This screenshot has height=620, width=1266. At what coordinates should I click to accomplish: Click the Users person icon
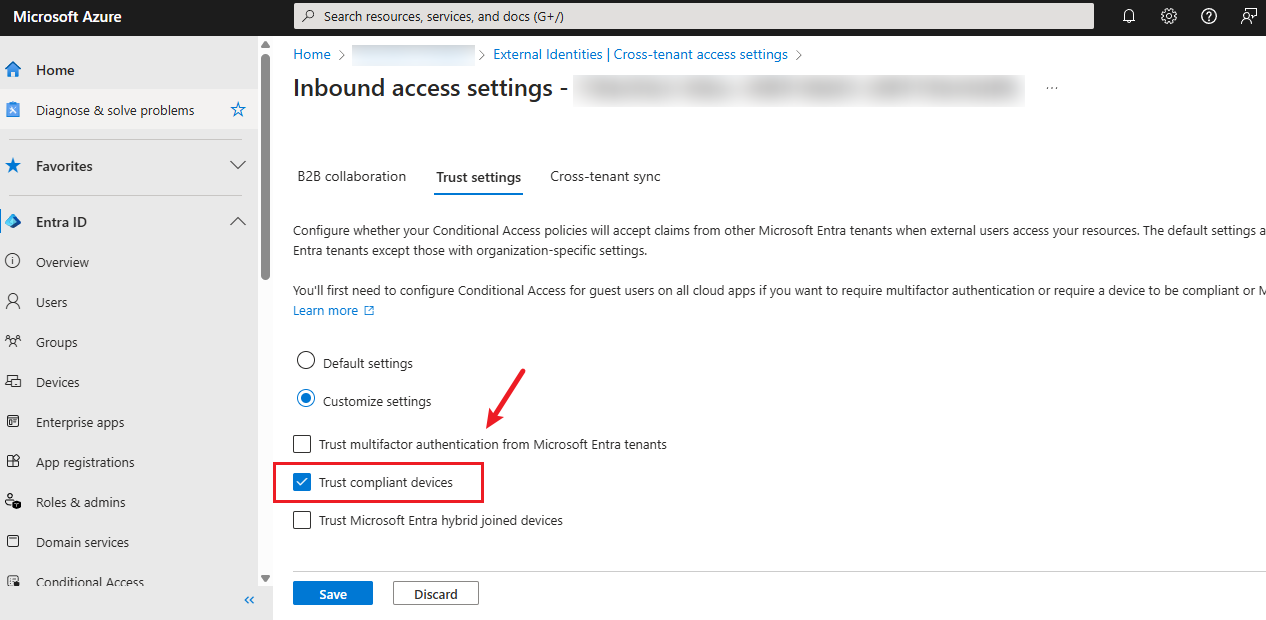[13, 302]
